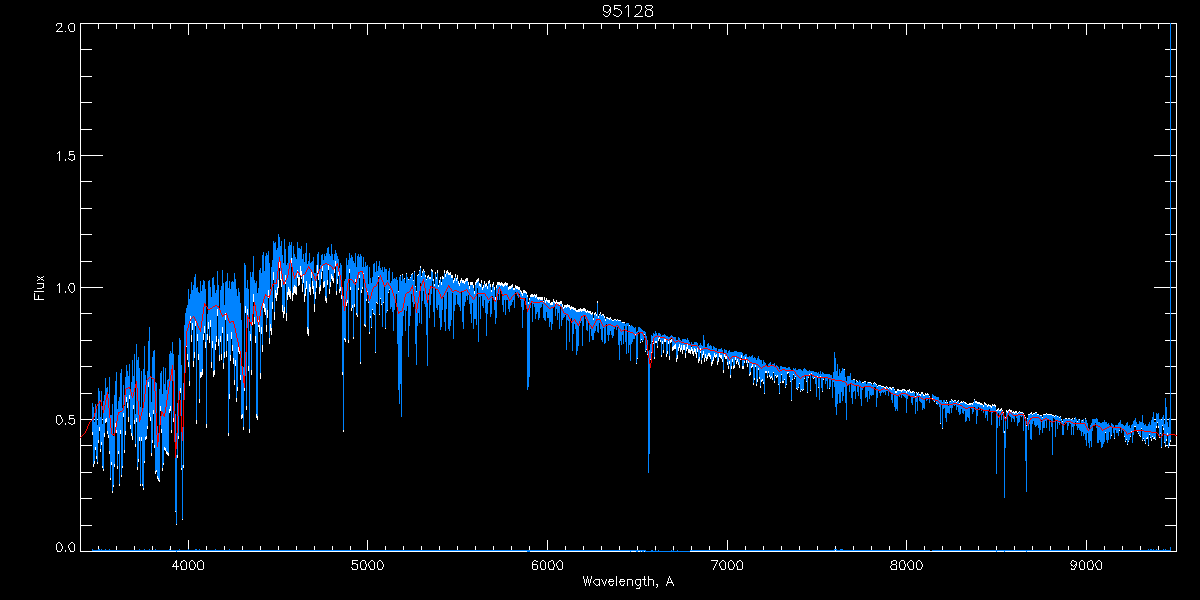Screen dimensions: 1200x600
Task: Click the 0.0 y-axis tick label
Action: (66, 548)
